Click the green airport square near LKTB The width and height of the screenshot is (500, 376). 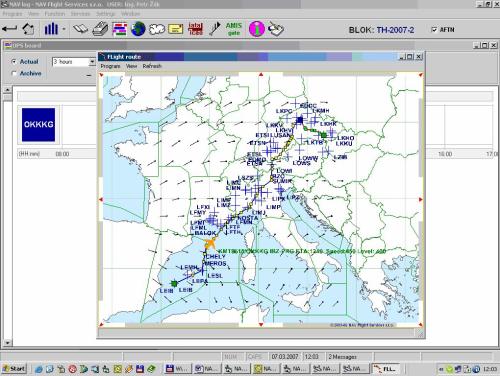(x=323, y=135)
